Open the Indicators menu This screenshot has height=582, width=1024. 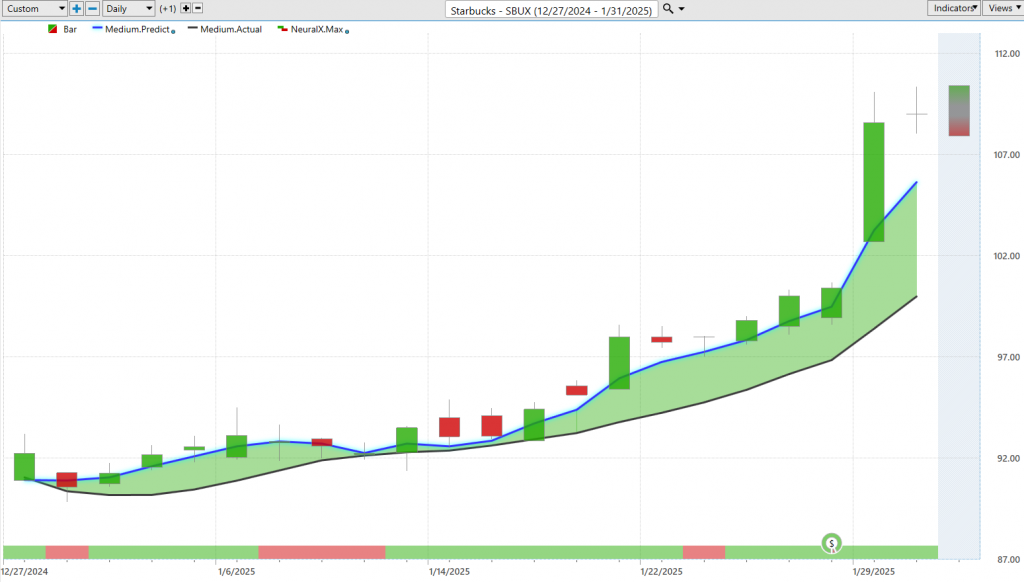[953, 8]
